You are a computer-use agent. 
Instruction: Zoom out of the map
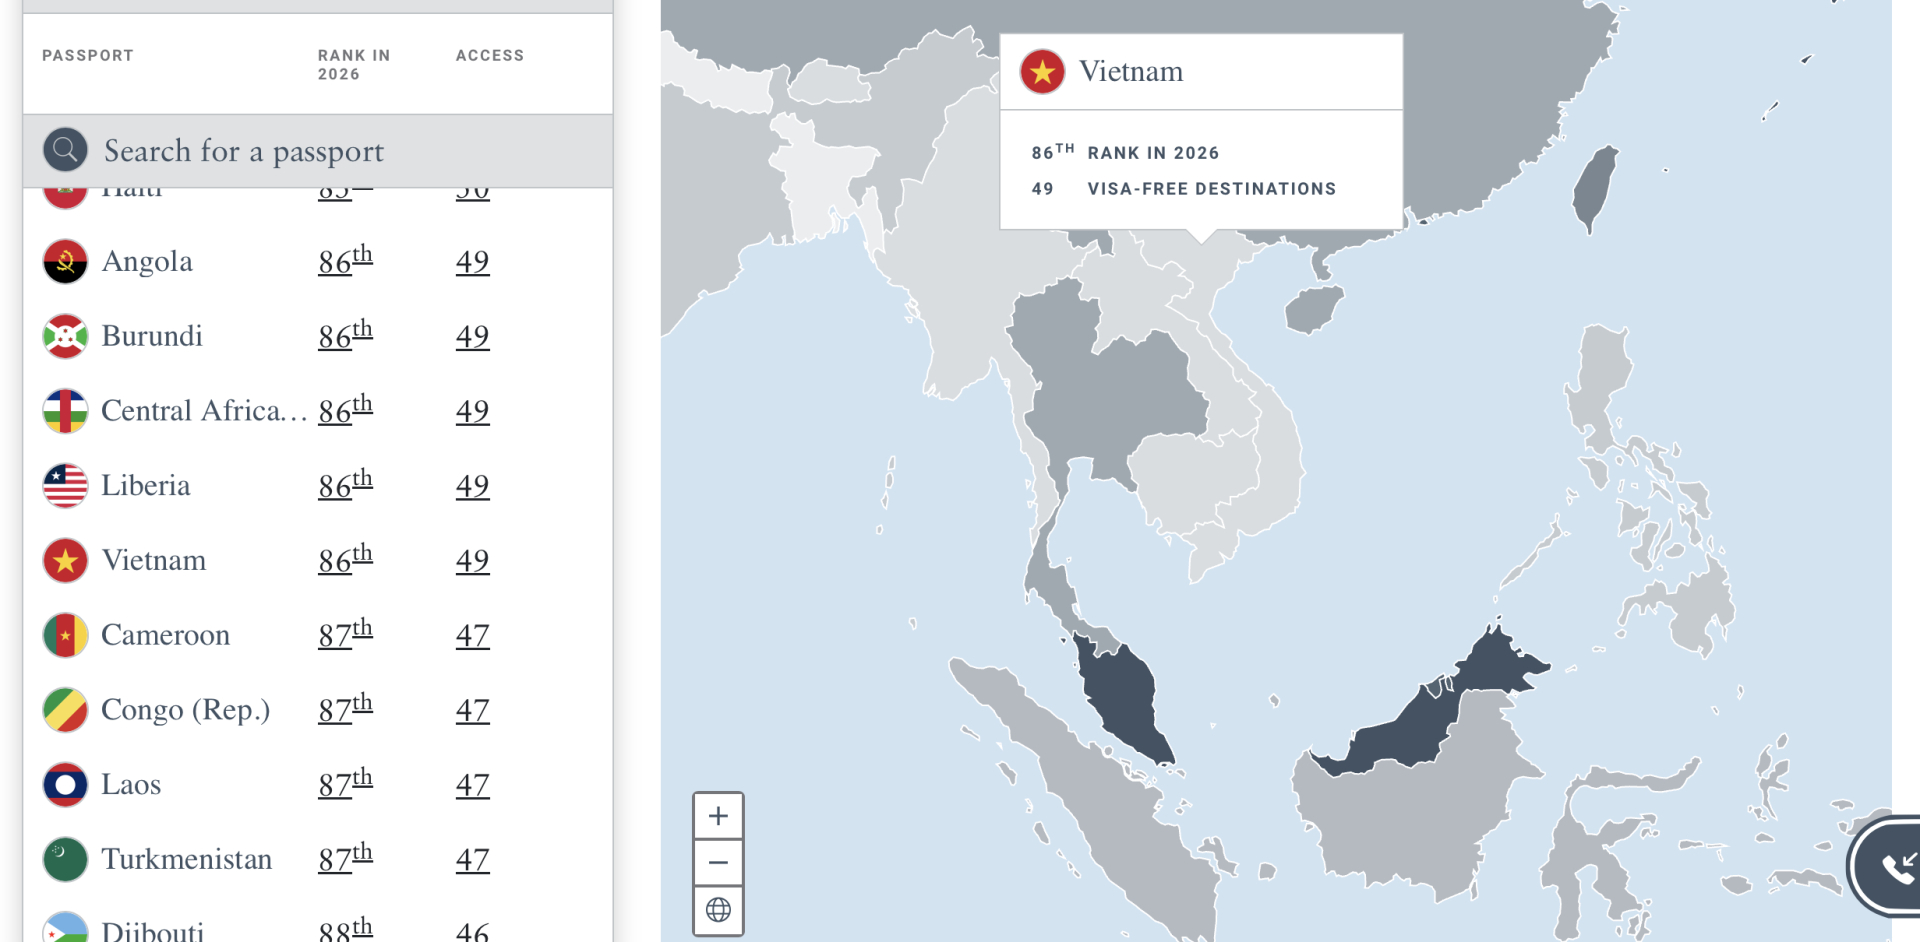(x=718, y=862)
